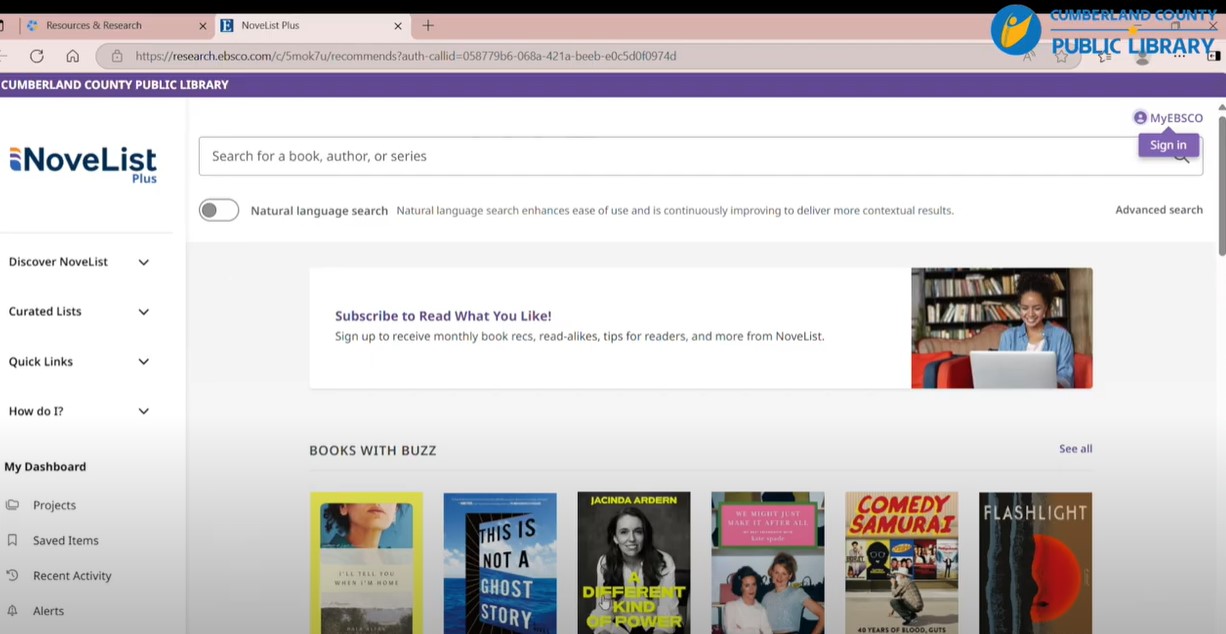
Task: Expand the Curated Lists section
Action: (143, 312)
